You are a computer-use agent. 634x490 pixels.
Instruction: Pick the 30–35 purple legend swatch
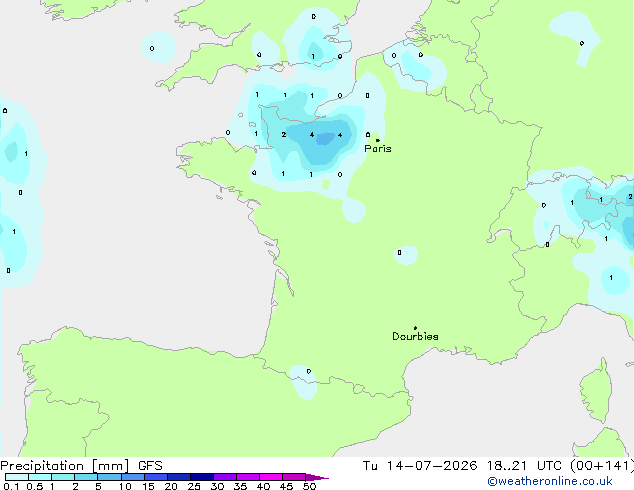(x=225, y=477)
